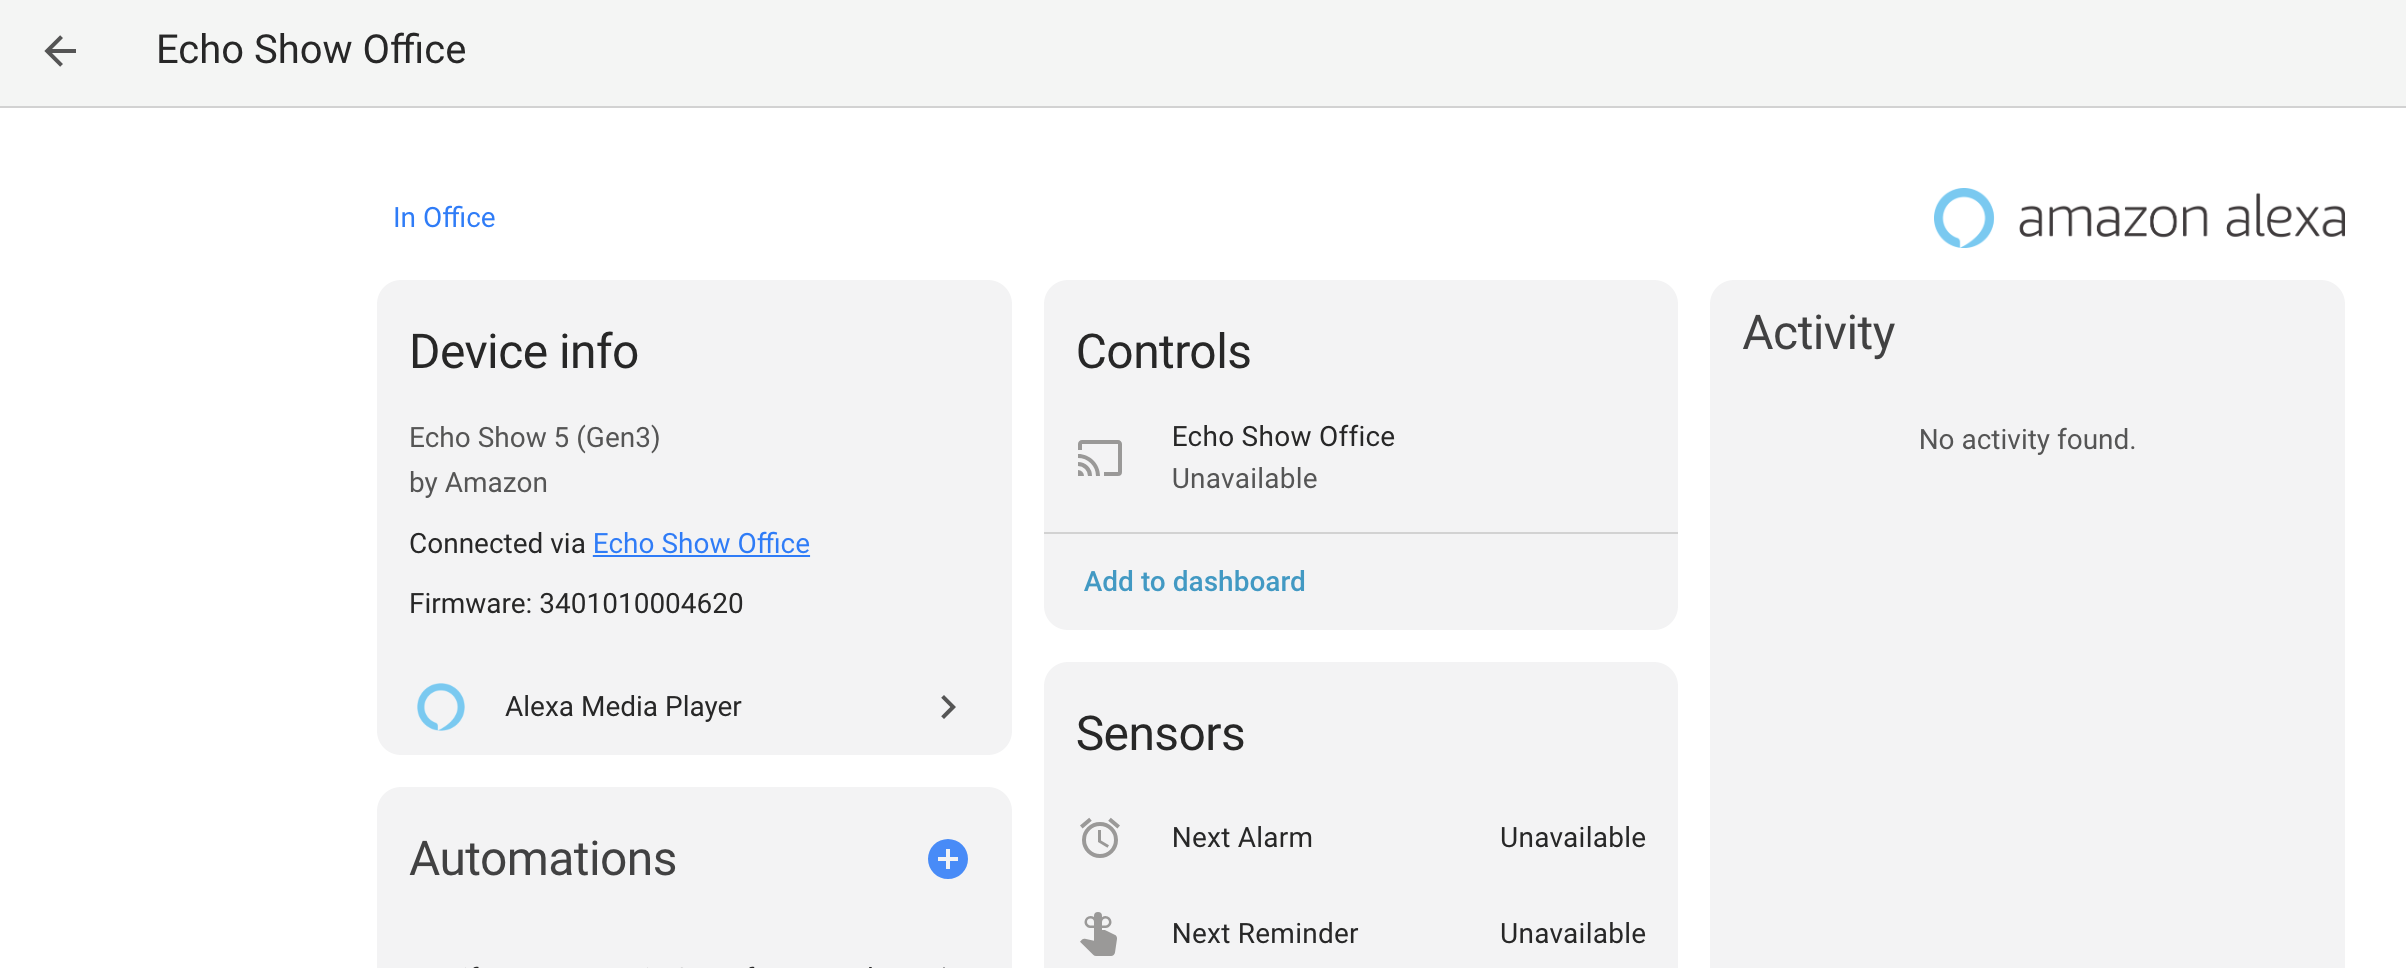Open the Next Alarm sensor entry
This screenshot has height=968, width=2406.
[1242, 838]
